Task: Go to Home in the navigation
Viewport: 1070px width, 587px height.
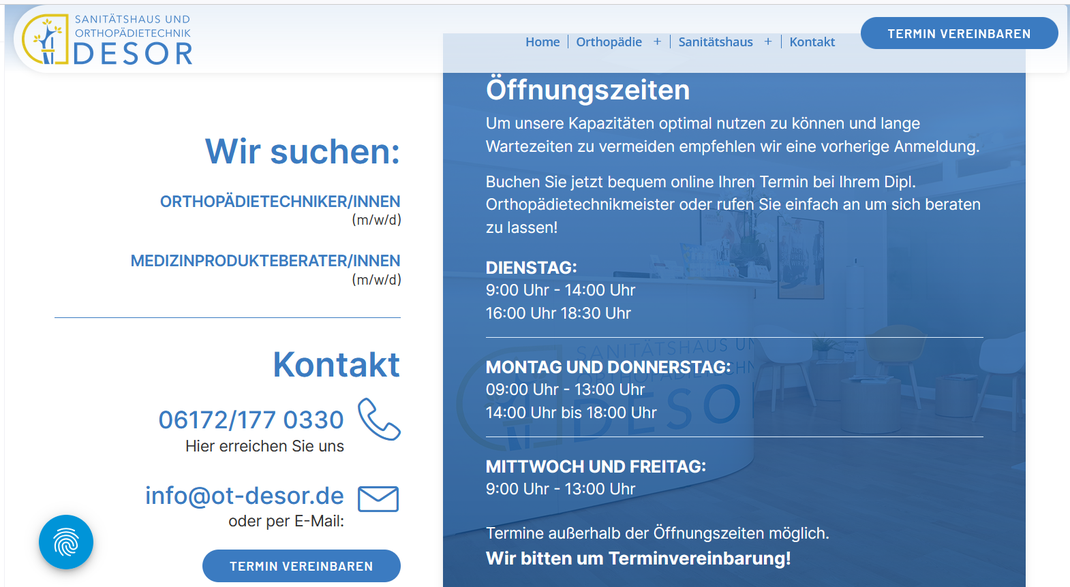Action: (543, 42)
